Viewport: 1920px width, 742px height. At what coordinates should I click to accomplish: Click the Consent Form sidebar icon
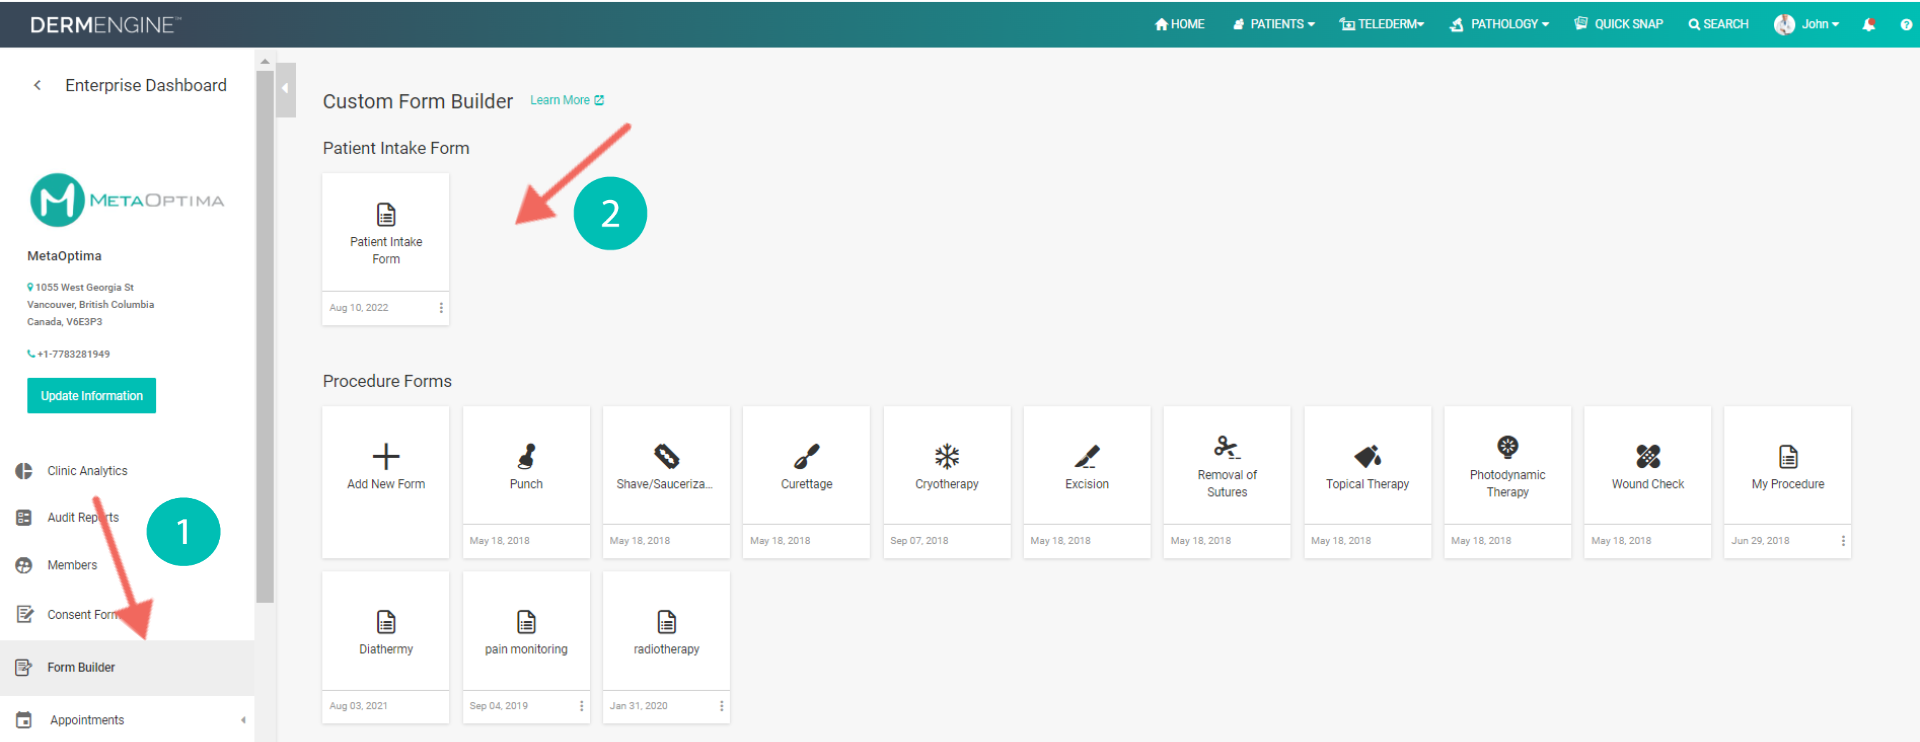pyautogui.click(x=24, y=614)
